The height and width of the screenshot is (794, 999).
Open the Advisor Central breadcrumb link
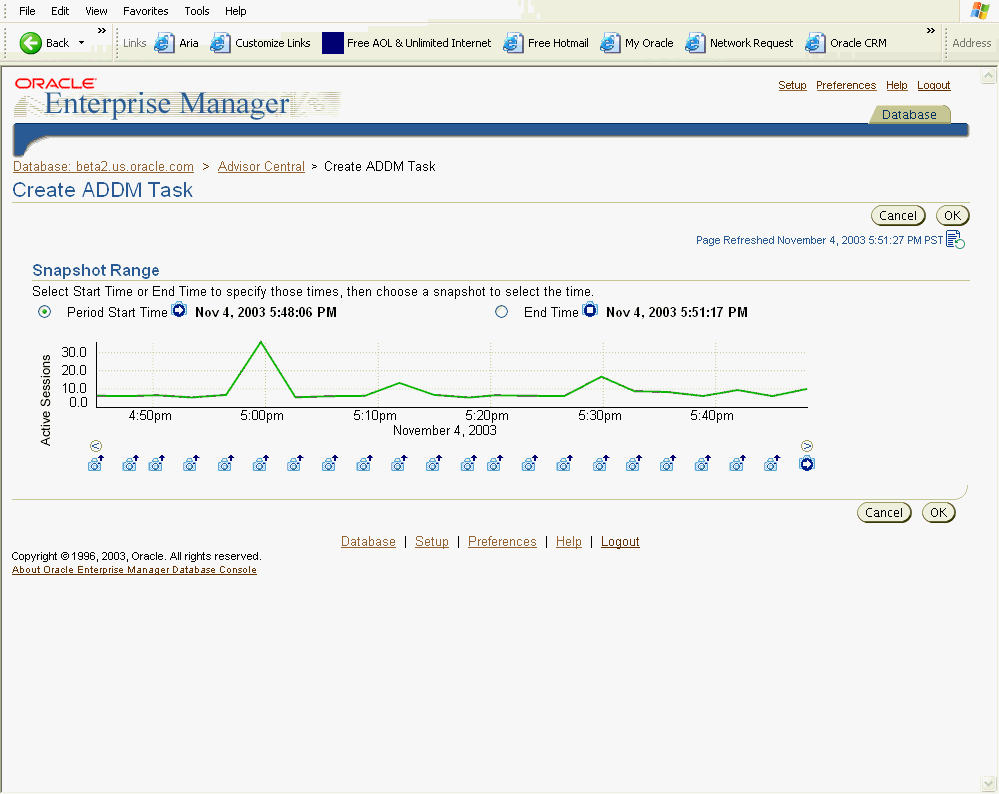(x=261, y=166)
